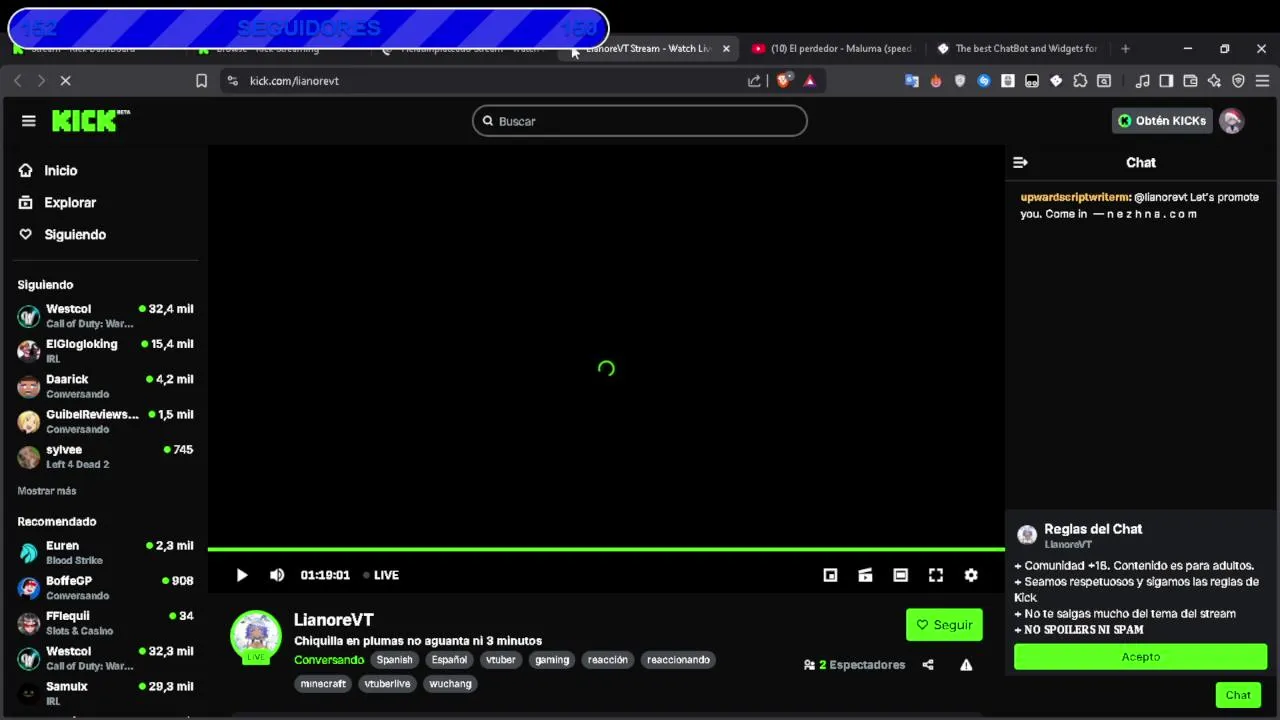Share the stream with the share icon
This screenshot has height=720, width=1280.
click(928, 665)
